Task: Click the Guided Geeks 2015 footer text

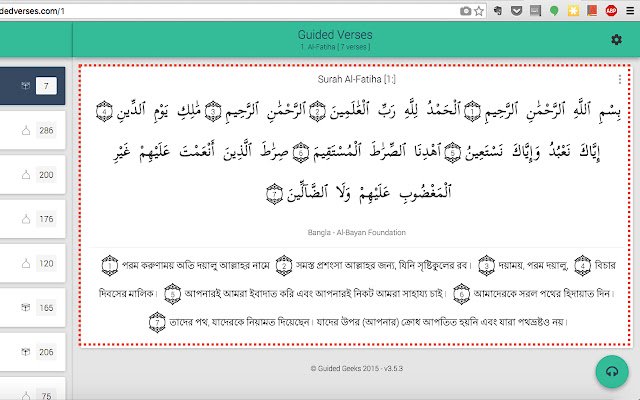Action: (x=357, y=368)
